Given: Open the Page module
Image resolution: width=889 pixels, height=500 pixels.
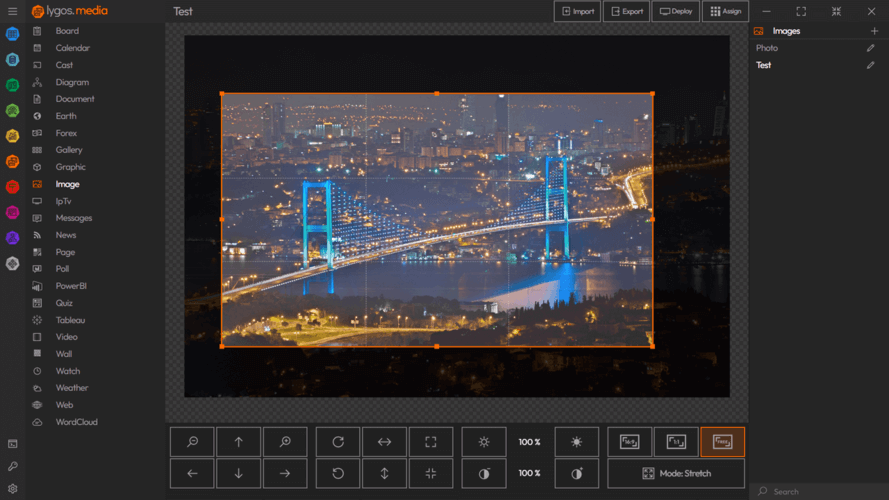Looking at the screenshot, I should click(65, 252).
